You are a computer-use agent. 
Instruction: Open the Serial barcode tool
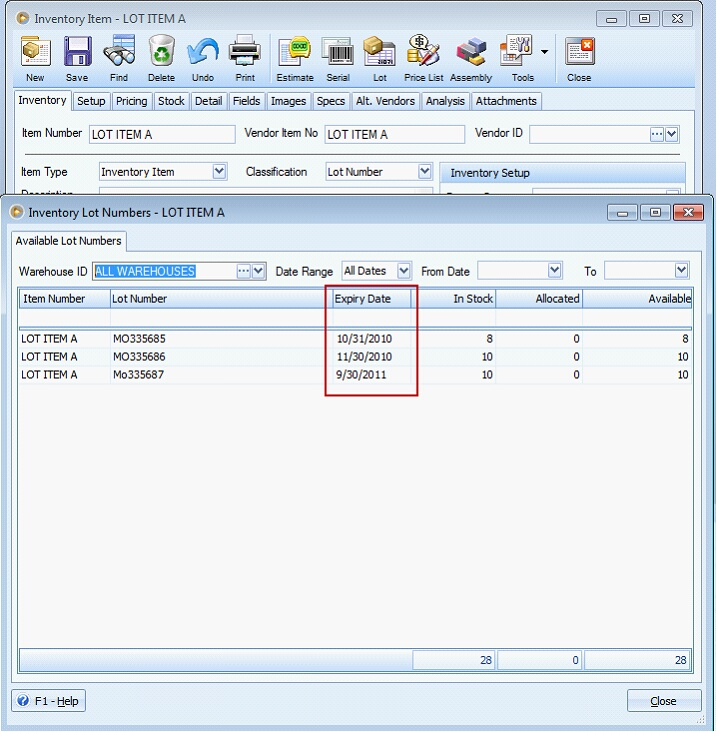(338, 58)
